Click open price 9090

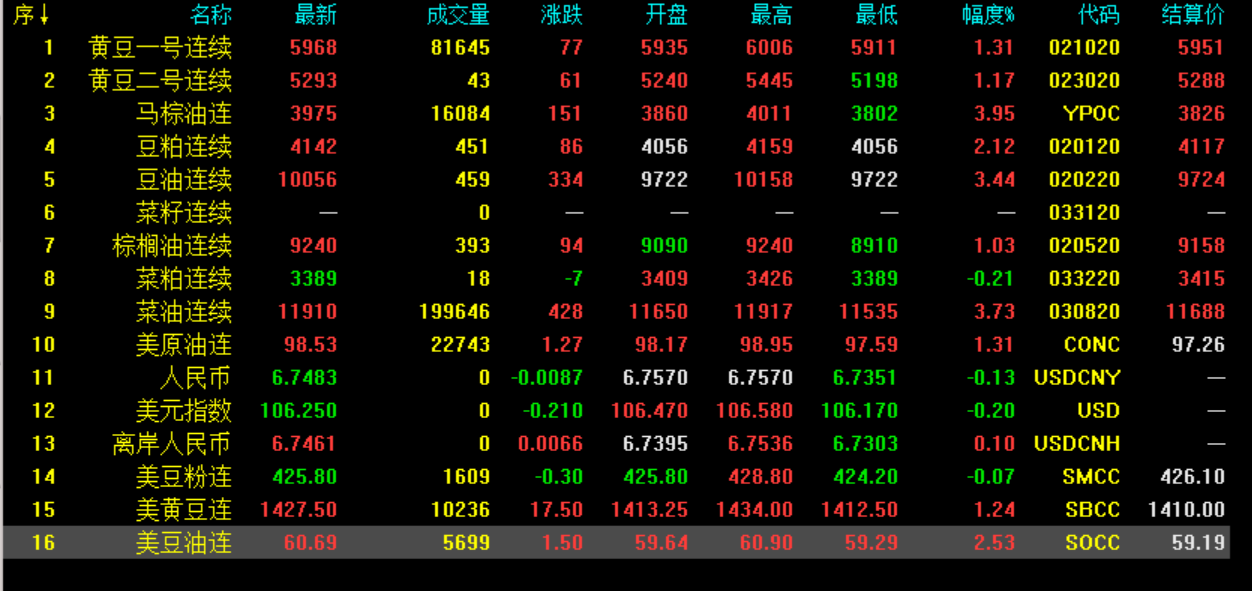pos(665,245)
